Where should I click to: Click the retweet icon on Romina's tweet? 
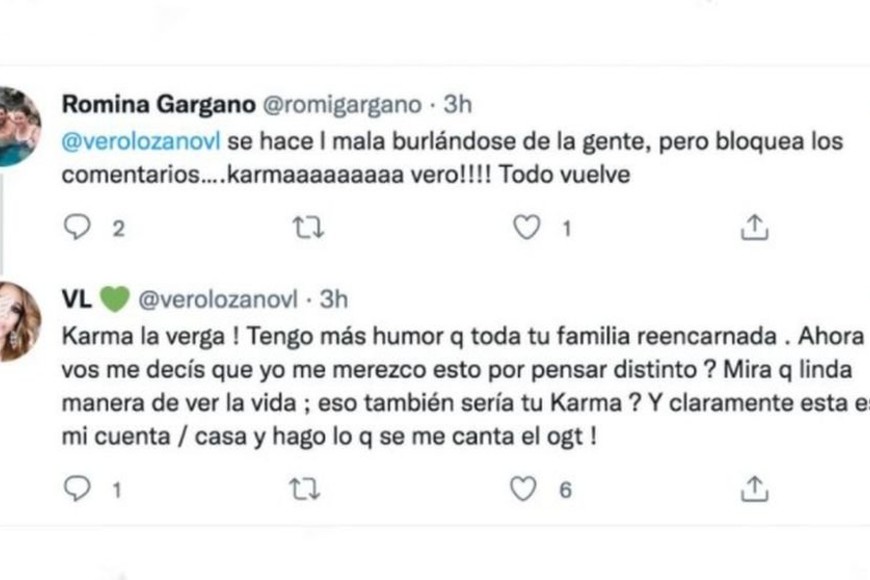pos(309,227)
